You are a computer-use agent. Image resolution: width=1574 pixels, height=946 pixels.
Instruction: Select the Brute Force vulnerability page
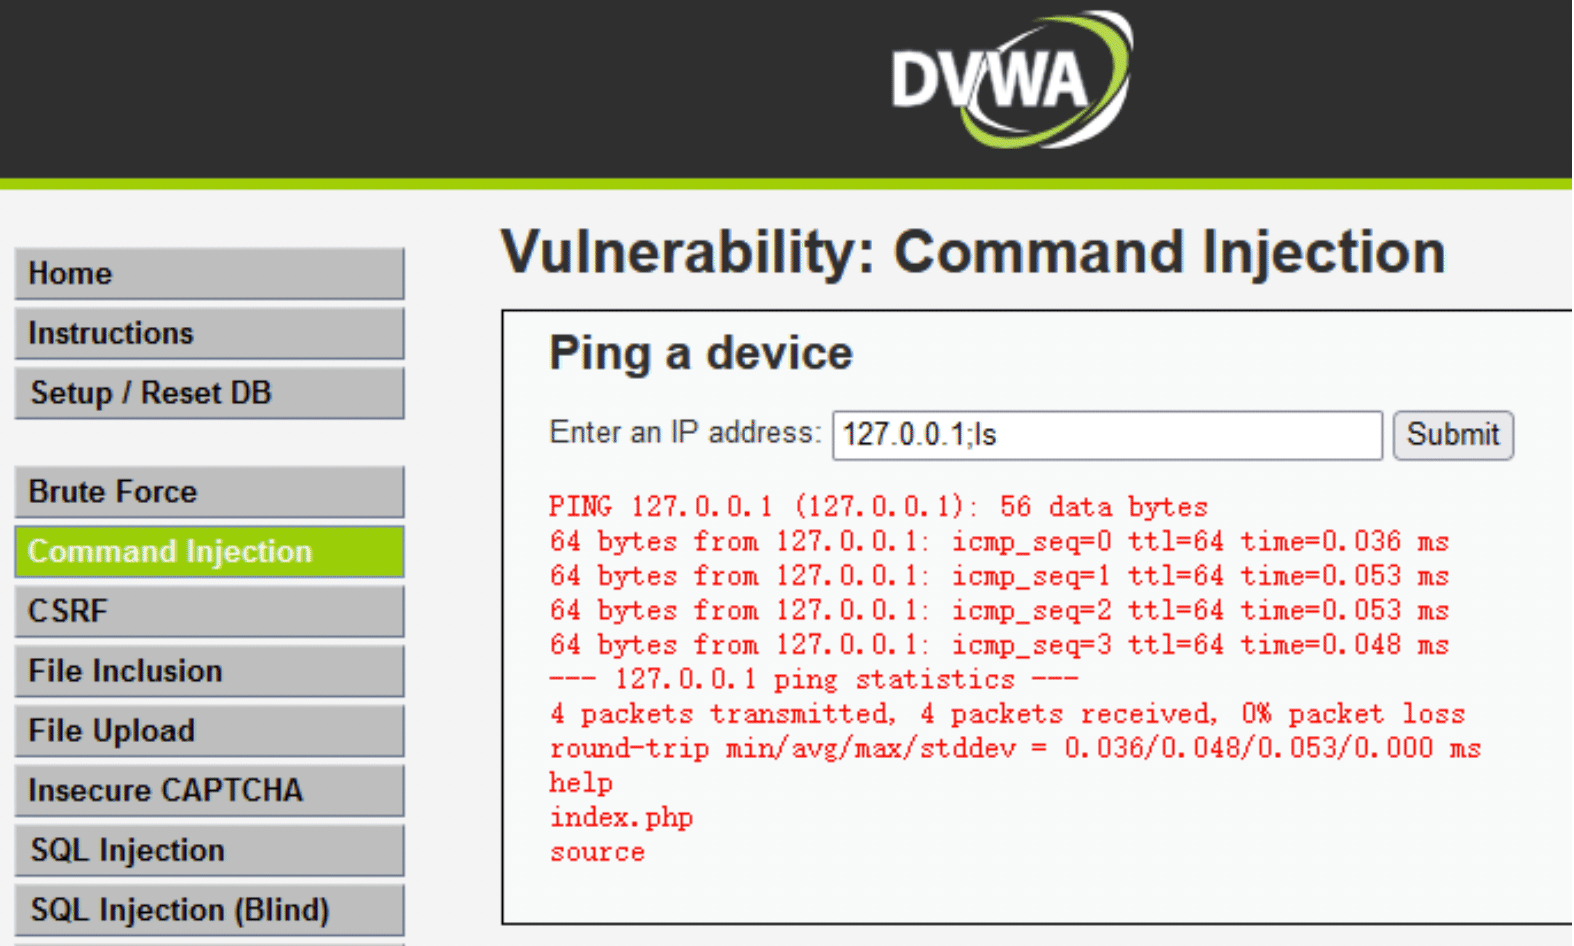pos(210,492)
